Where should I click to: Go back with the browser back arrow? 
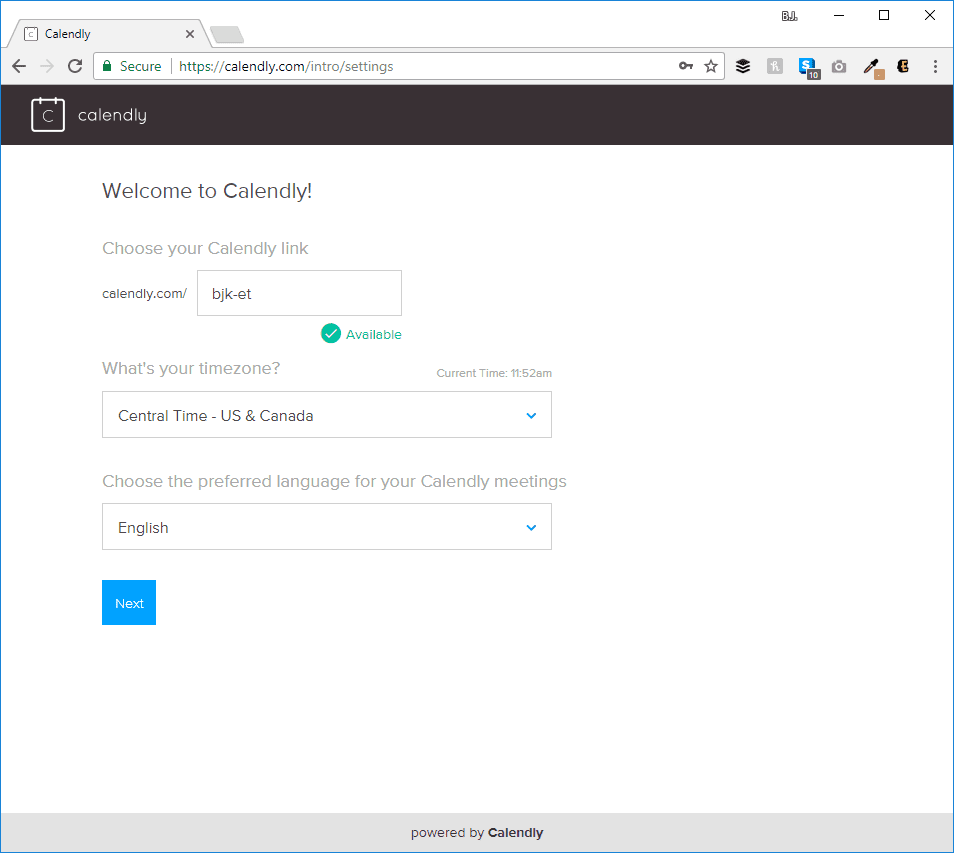19,66
